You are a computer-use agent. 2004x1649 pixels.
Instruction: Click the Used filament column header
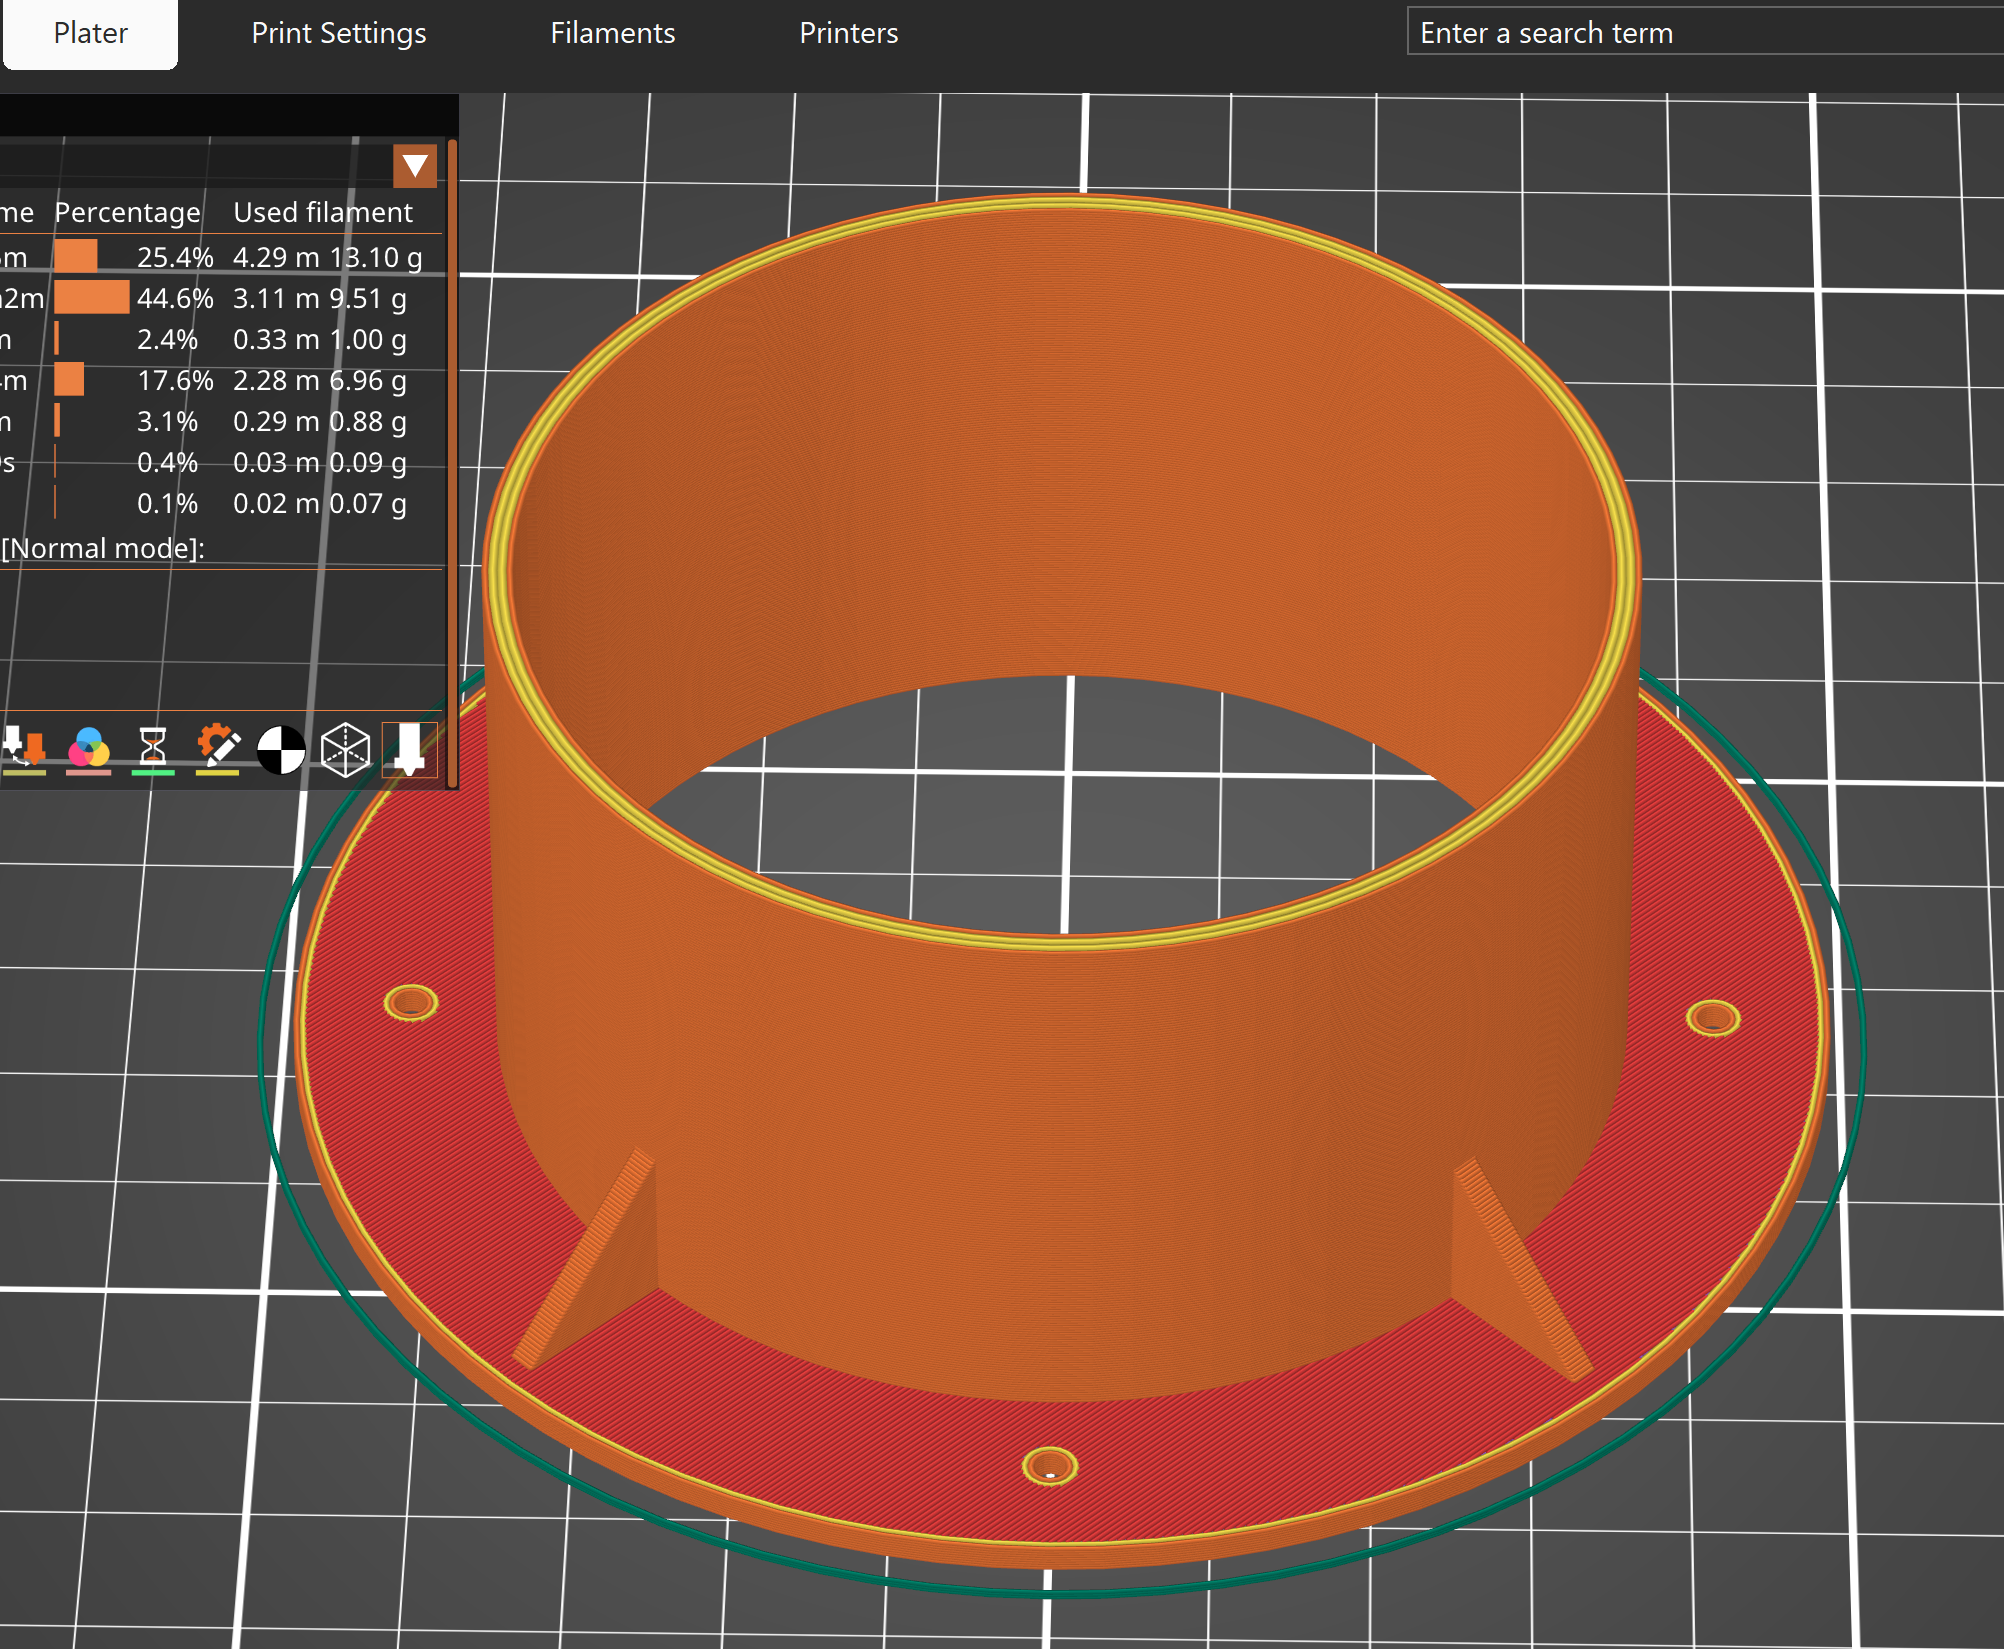322,212
